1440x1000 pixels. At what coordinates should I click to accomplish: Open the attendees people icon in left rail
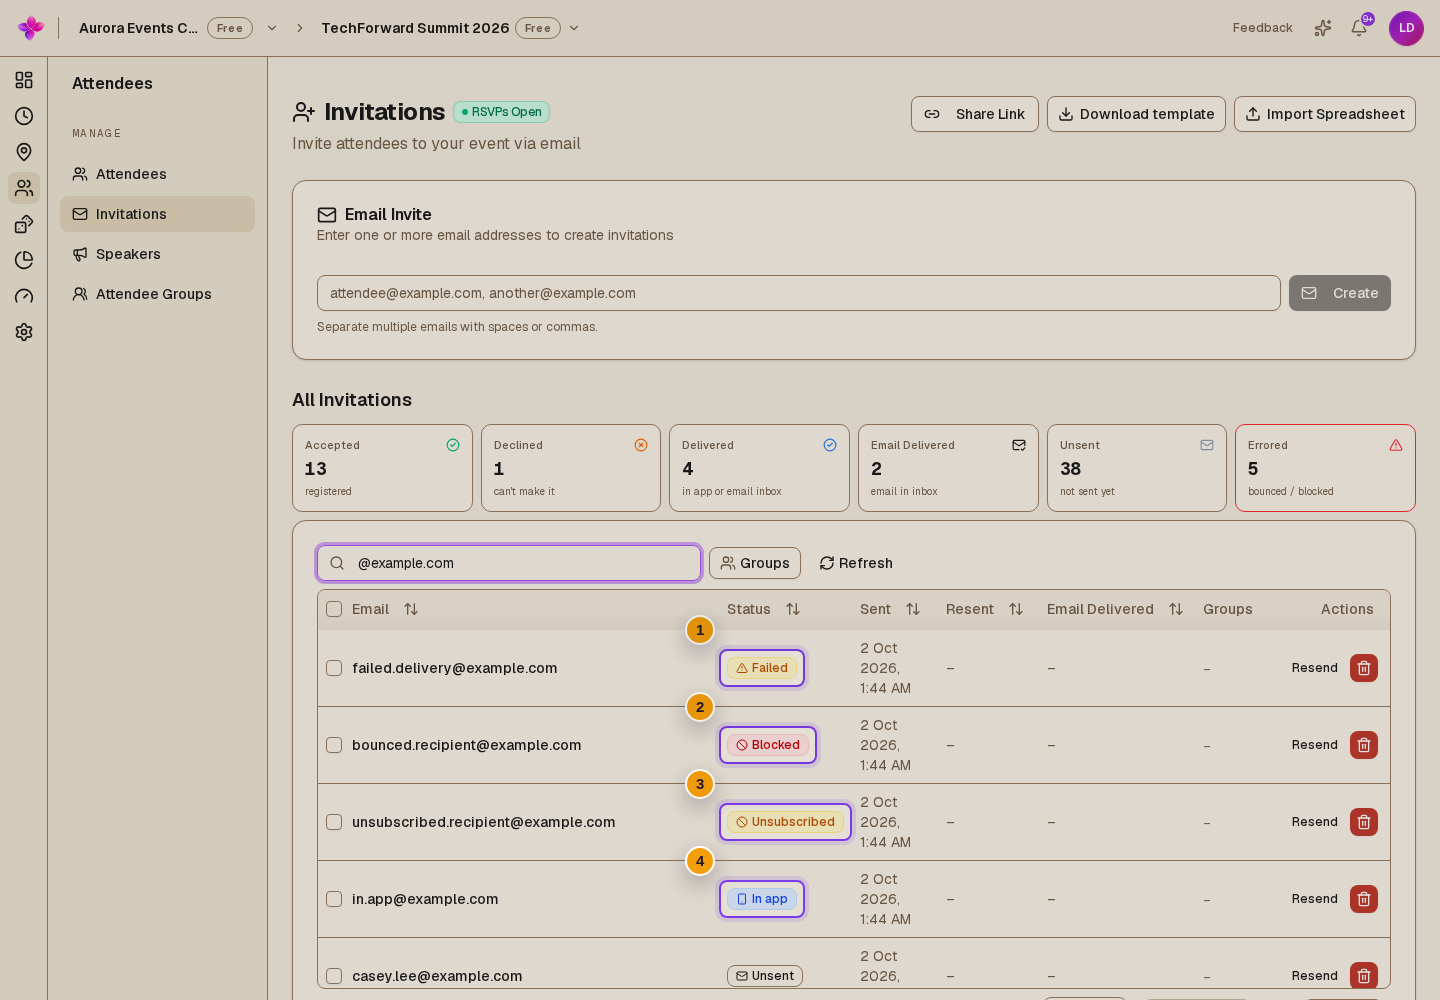[x=24, y=188]
